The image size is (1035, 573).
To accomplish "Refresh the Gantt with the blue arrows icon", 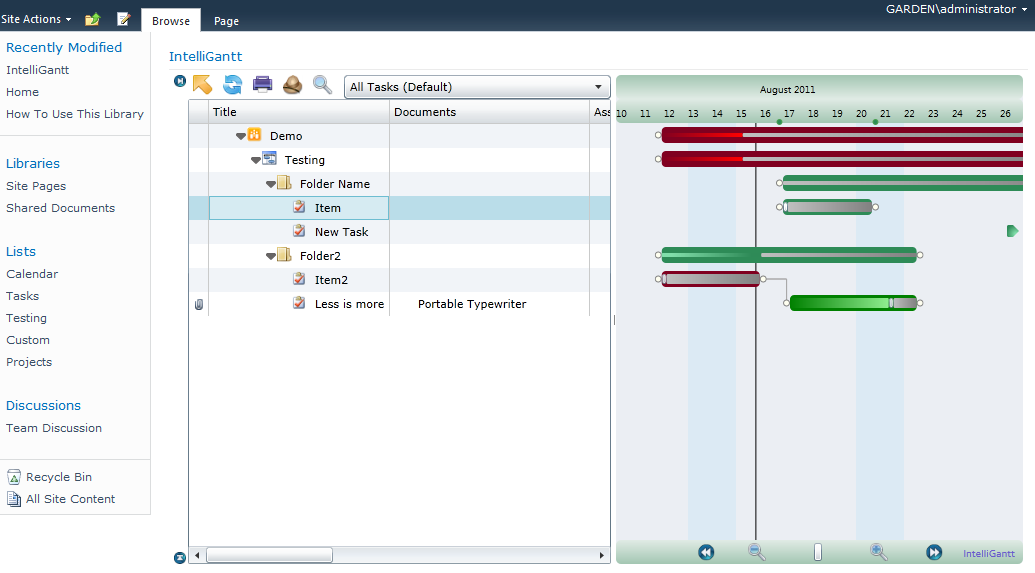I will point(232,84).
